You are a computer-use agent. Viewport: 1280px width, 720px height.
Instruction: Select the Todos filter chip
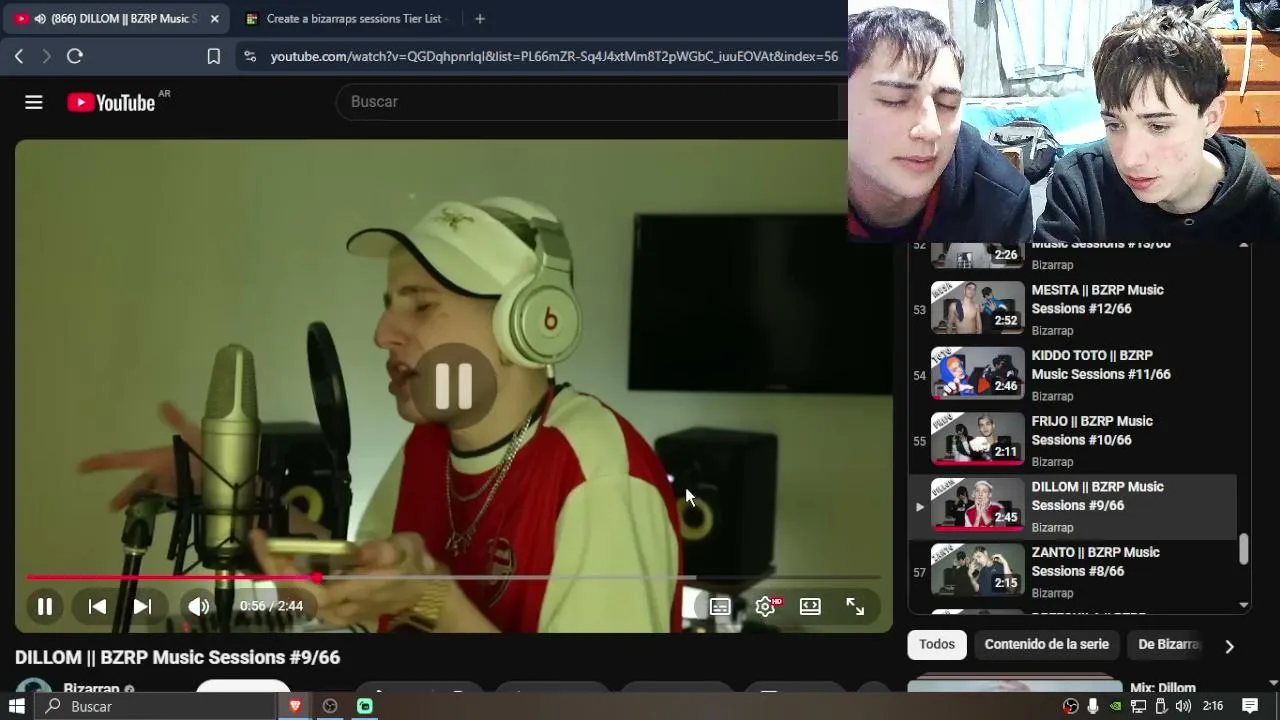pyautogui.click(x=937, y=645)
